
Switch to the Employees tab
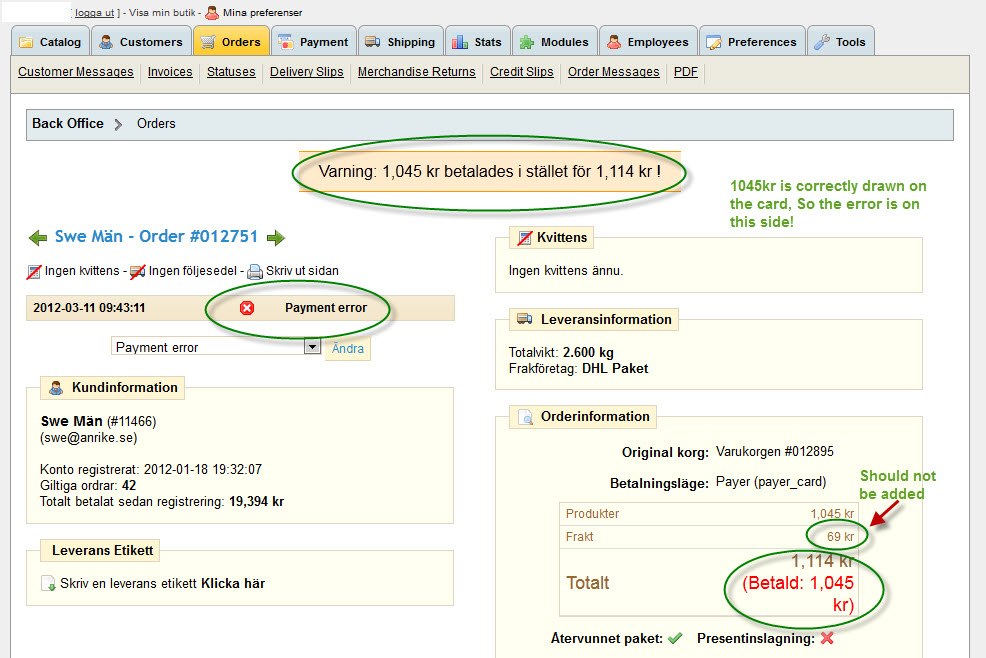point(648,42)
